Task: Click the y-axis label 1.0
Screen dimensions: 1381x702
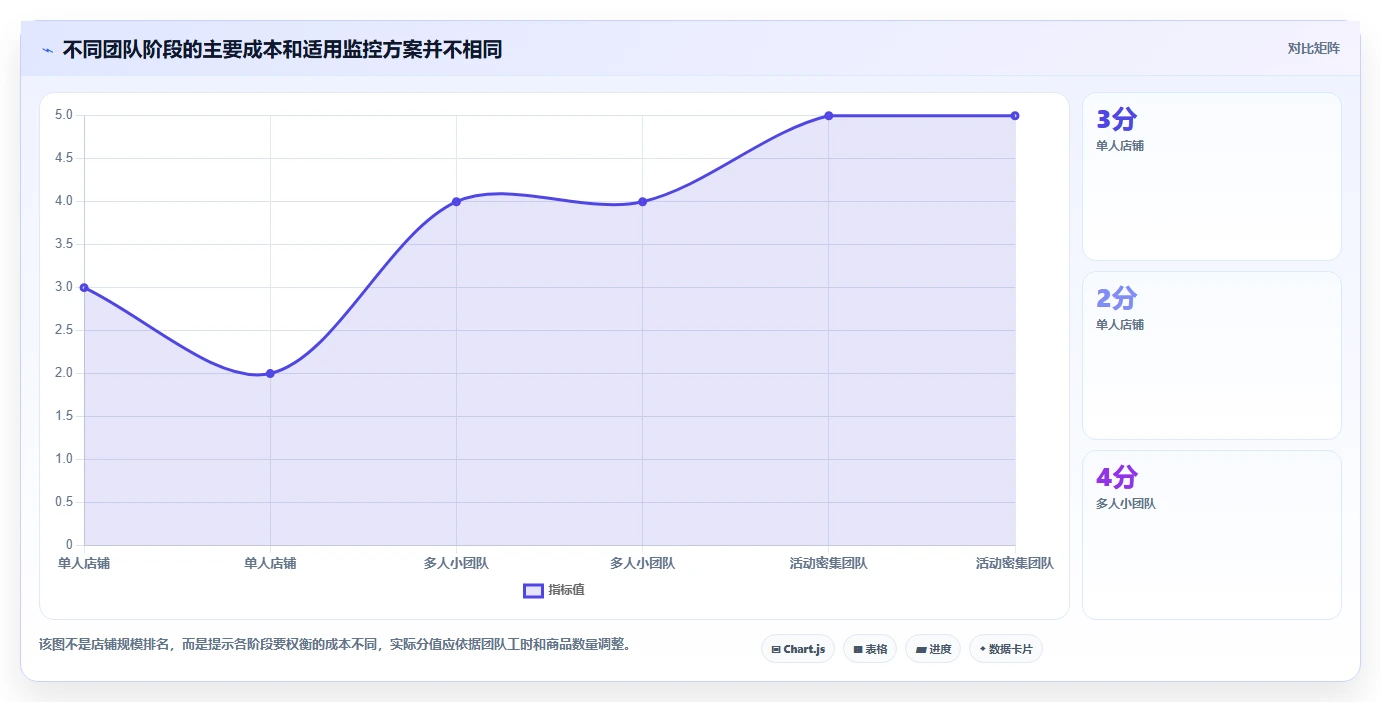Action: coord(64,459)
